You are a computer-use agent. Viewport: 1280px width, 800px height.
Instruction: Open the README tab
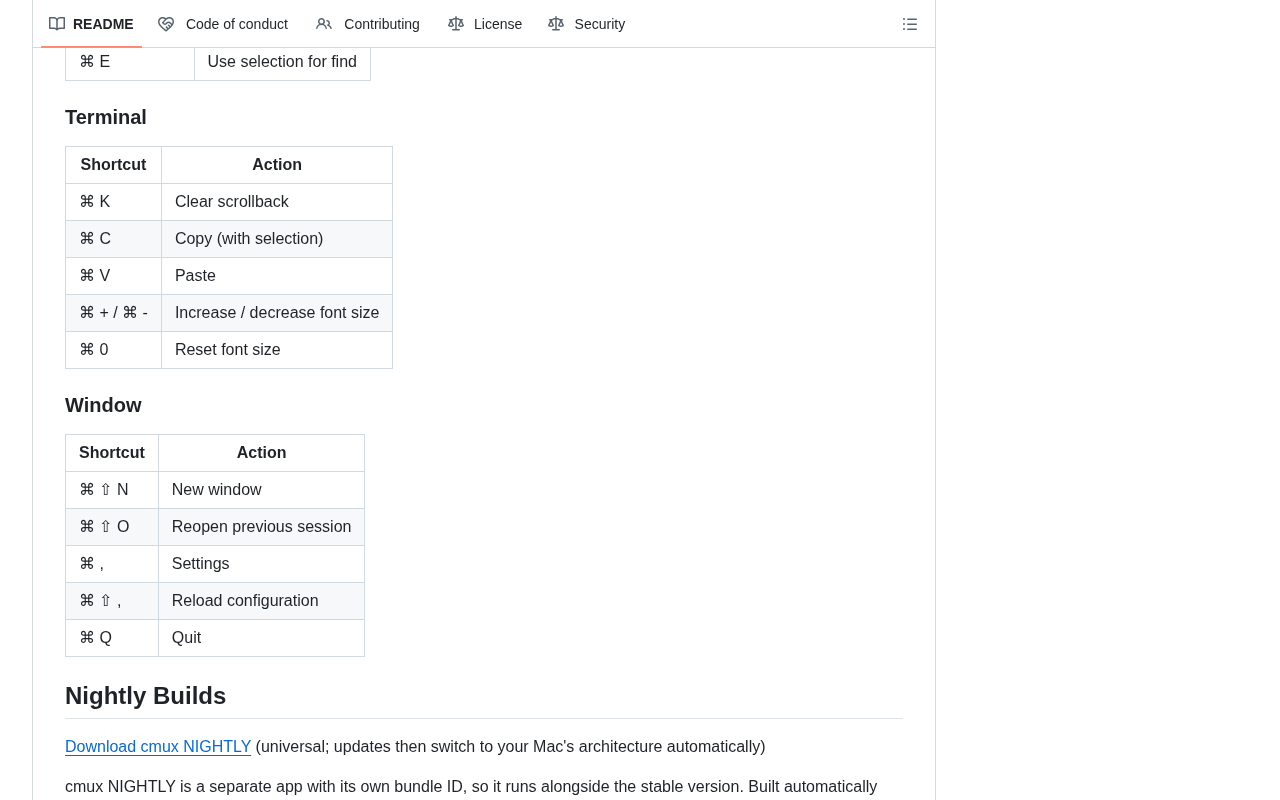point(91,24)
